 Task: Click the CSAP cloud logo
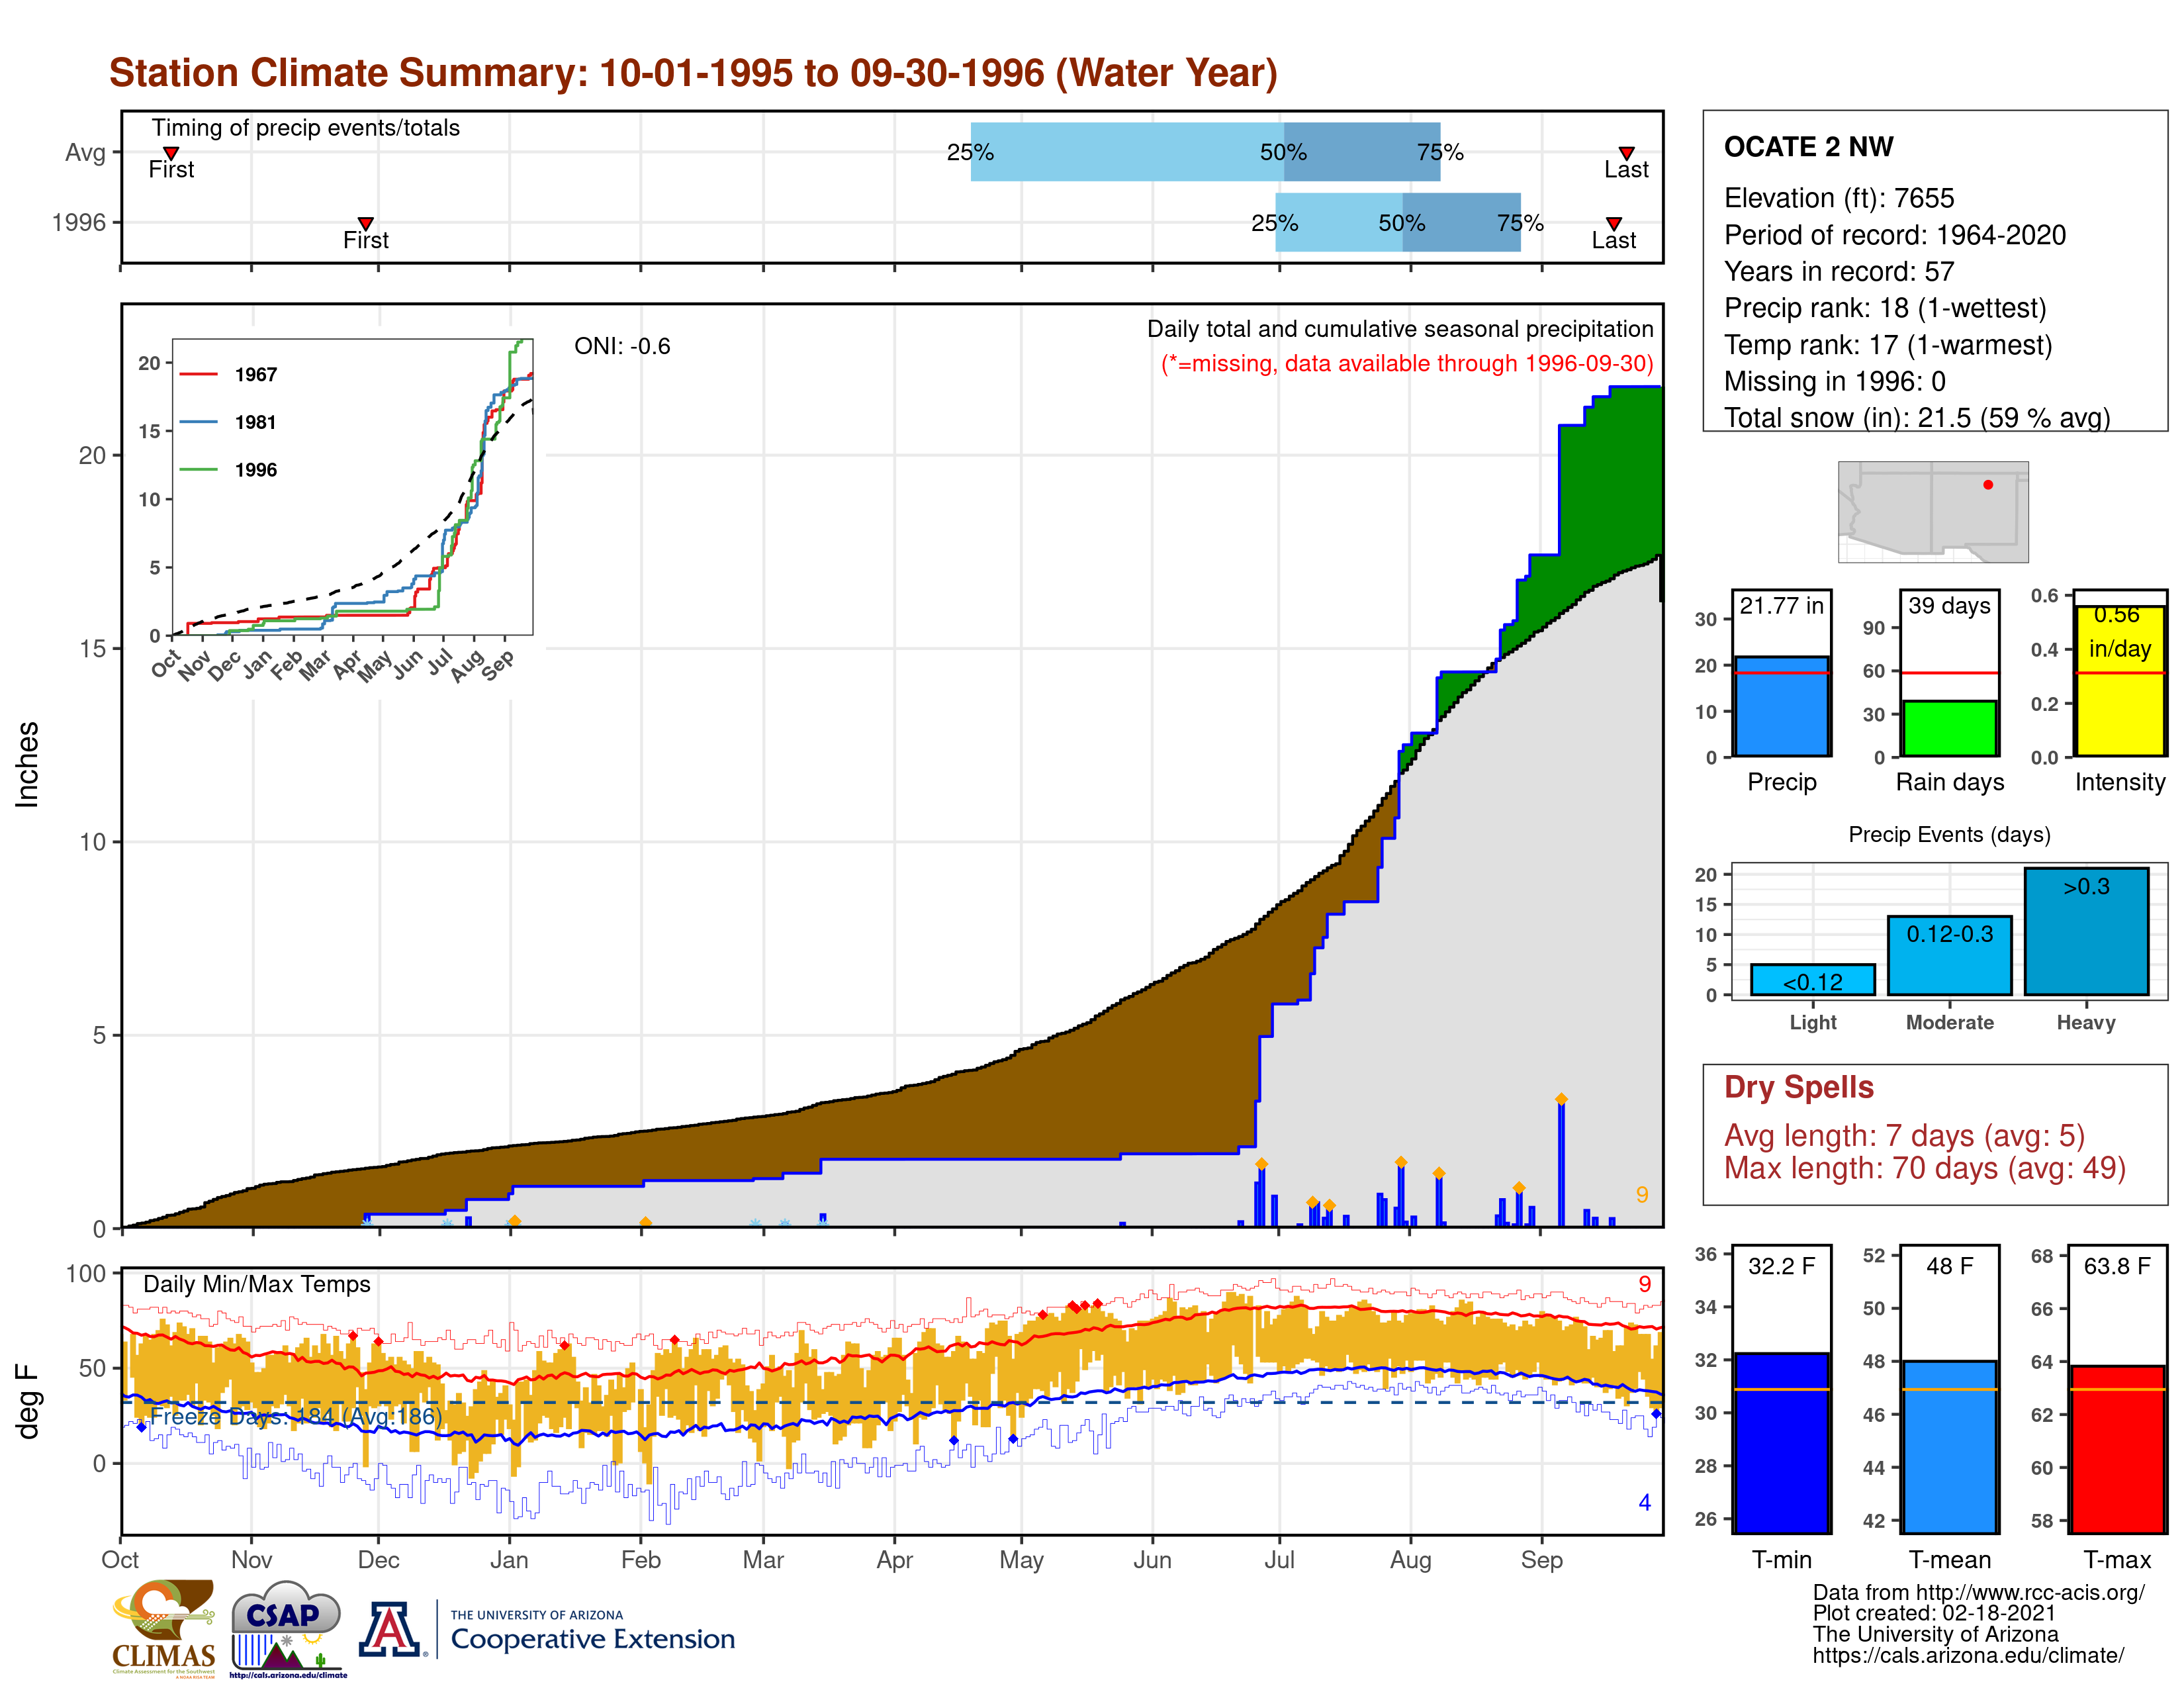click(x=287, y=1628)
